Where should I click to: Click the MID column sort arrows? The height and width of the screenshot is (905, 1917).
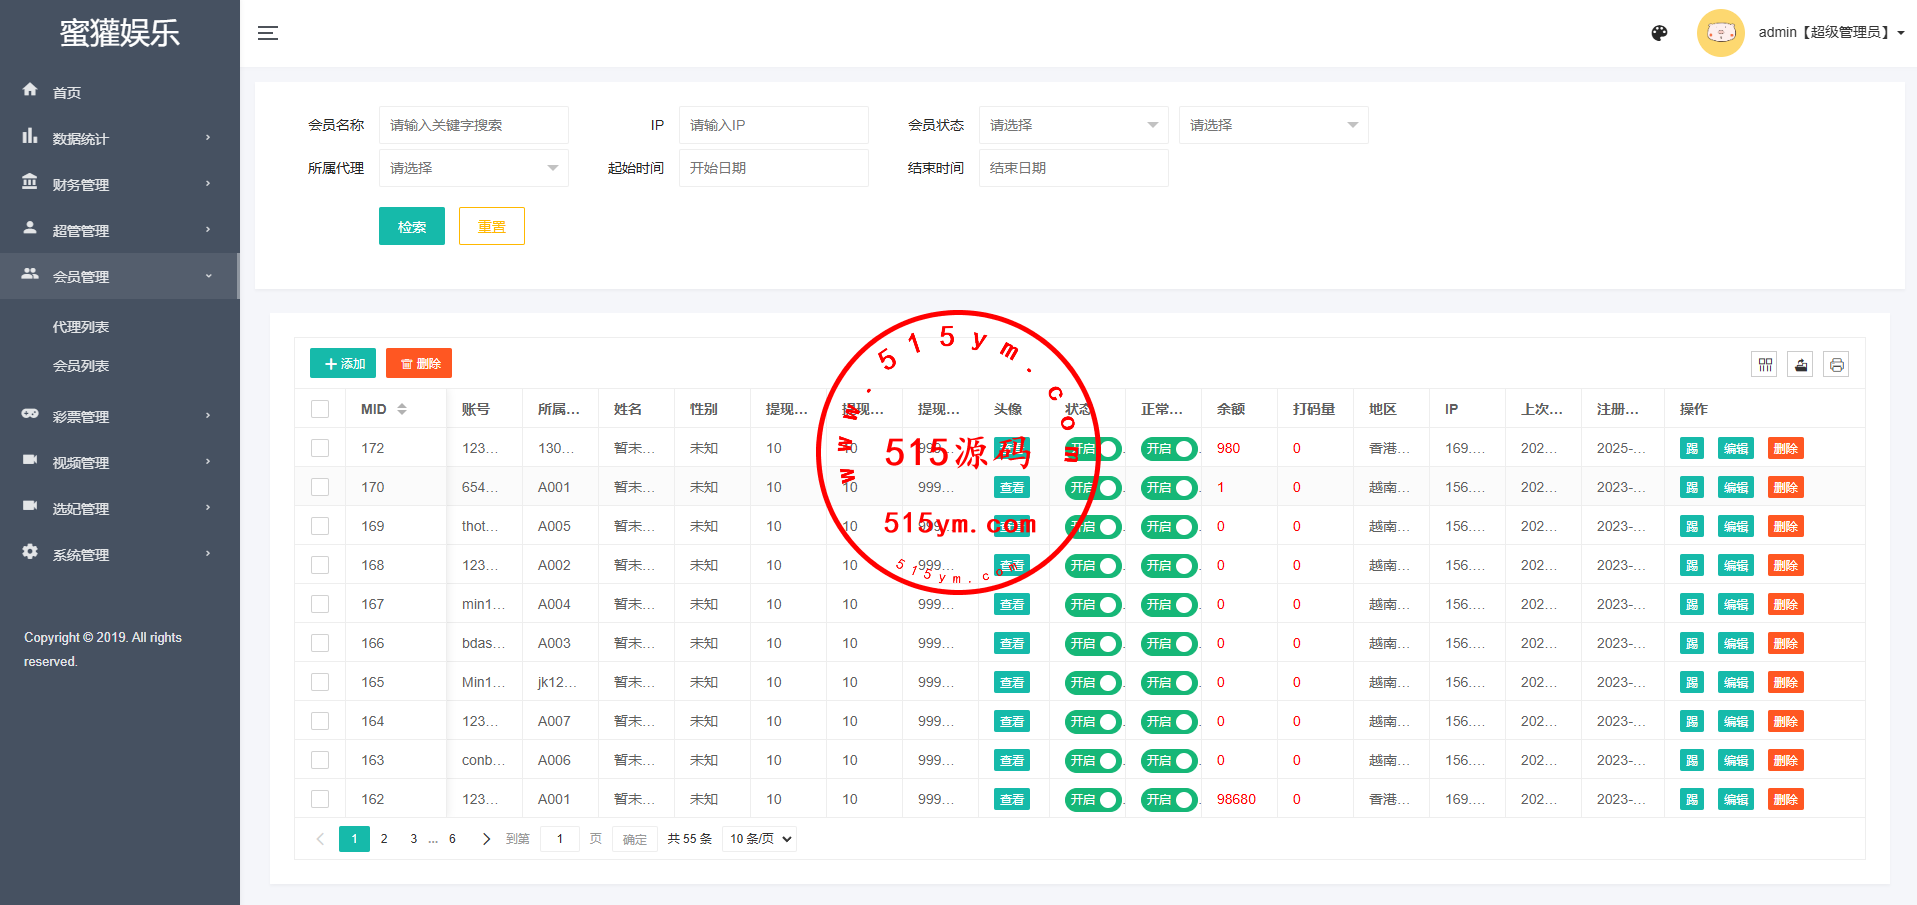click(402, 409)
